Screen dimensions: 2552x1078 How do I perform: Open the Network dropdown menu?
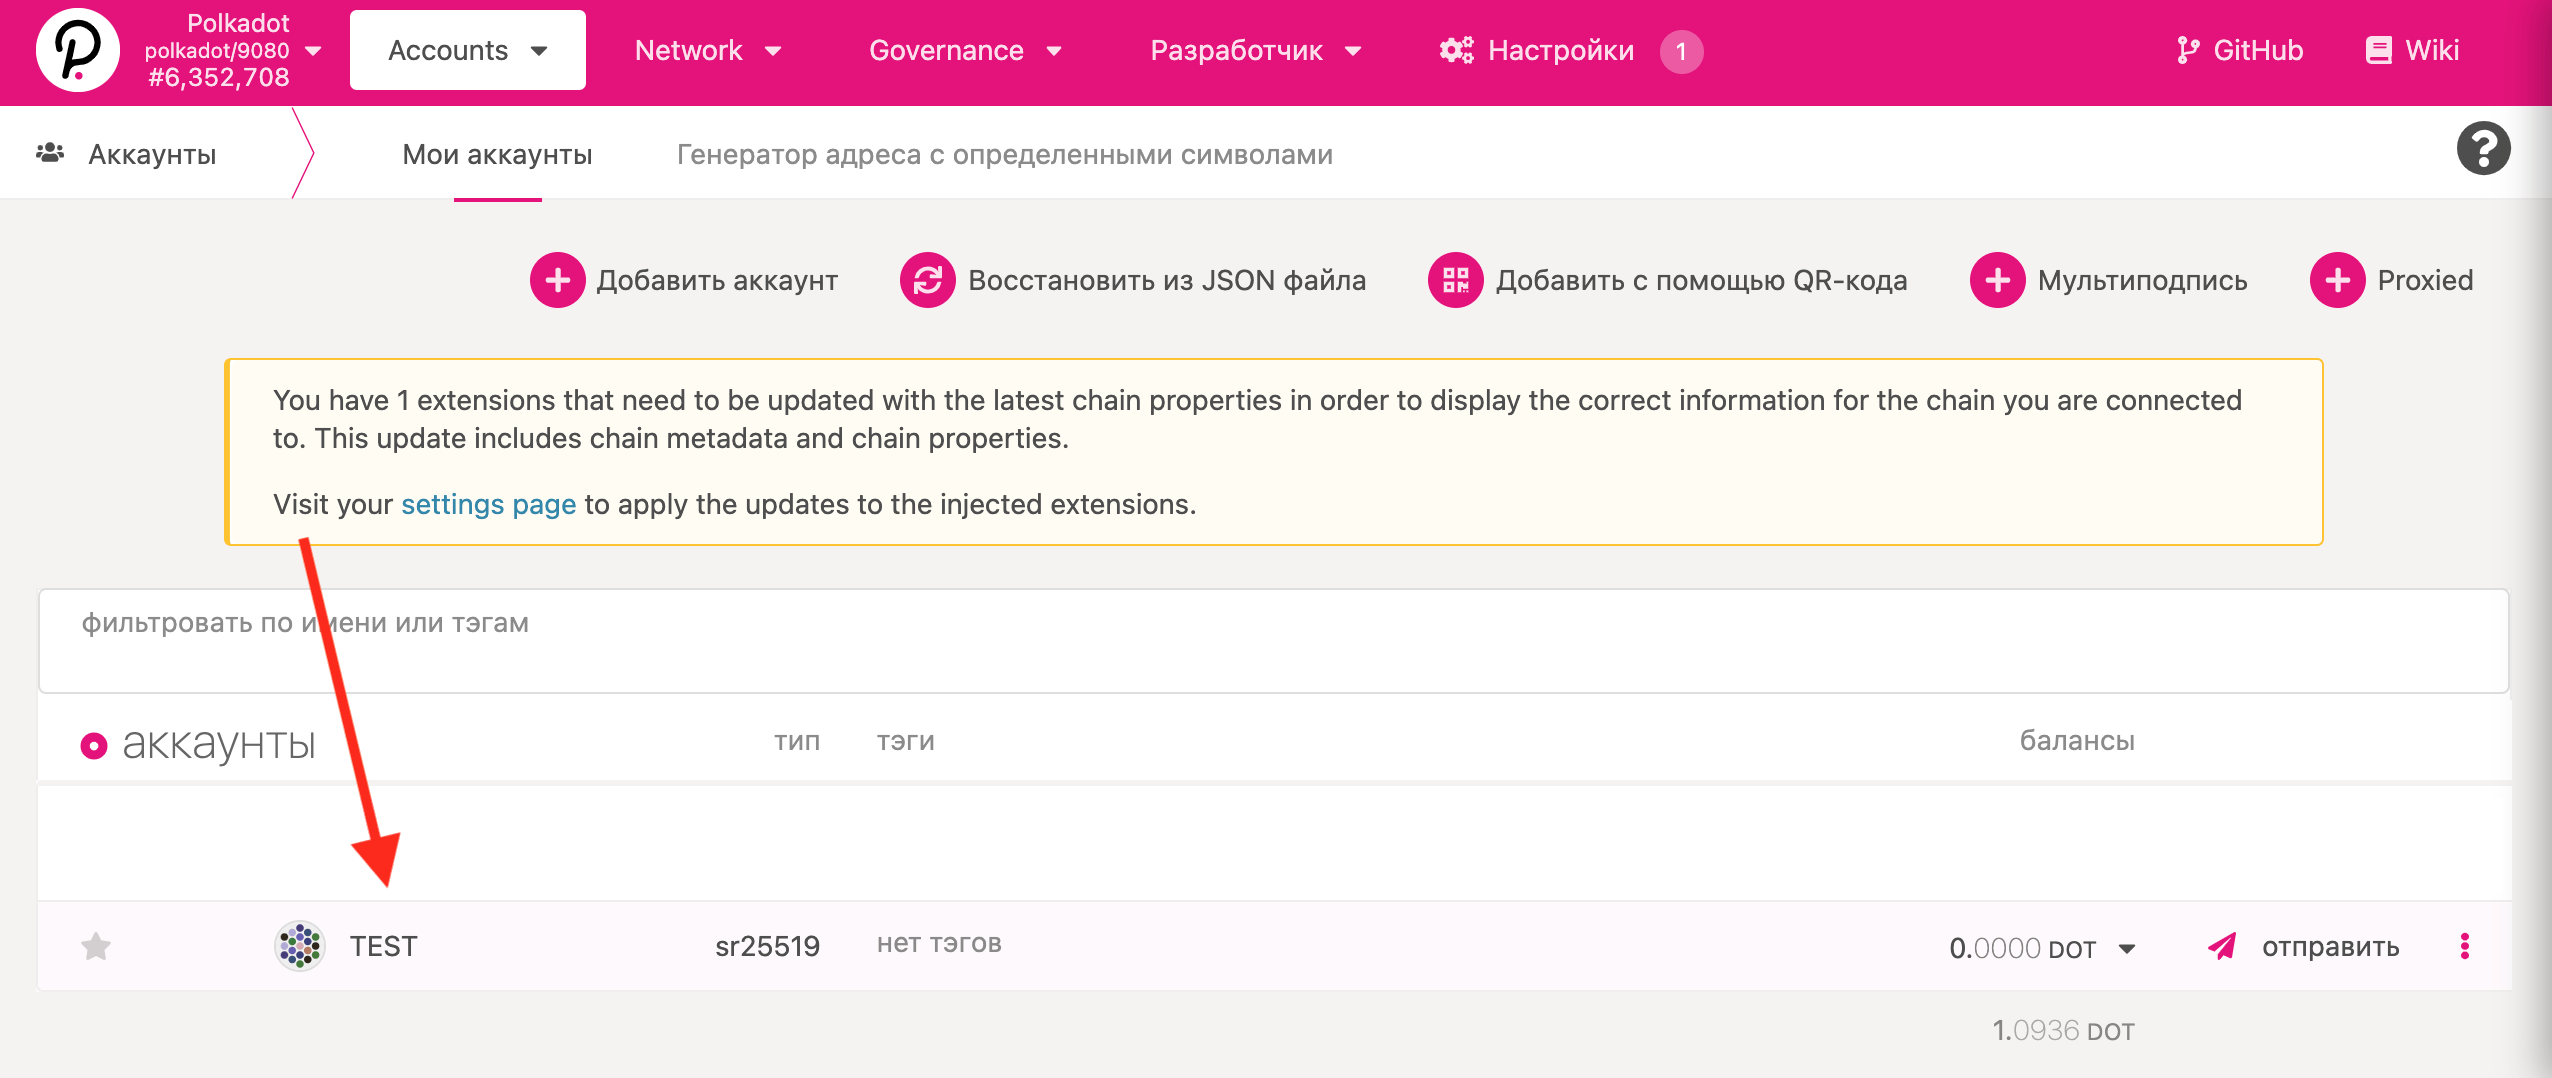click(x=707, y=51)
